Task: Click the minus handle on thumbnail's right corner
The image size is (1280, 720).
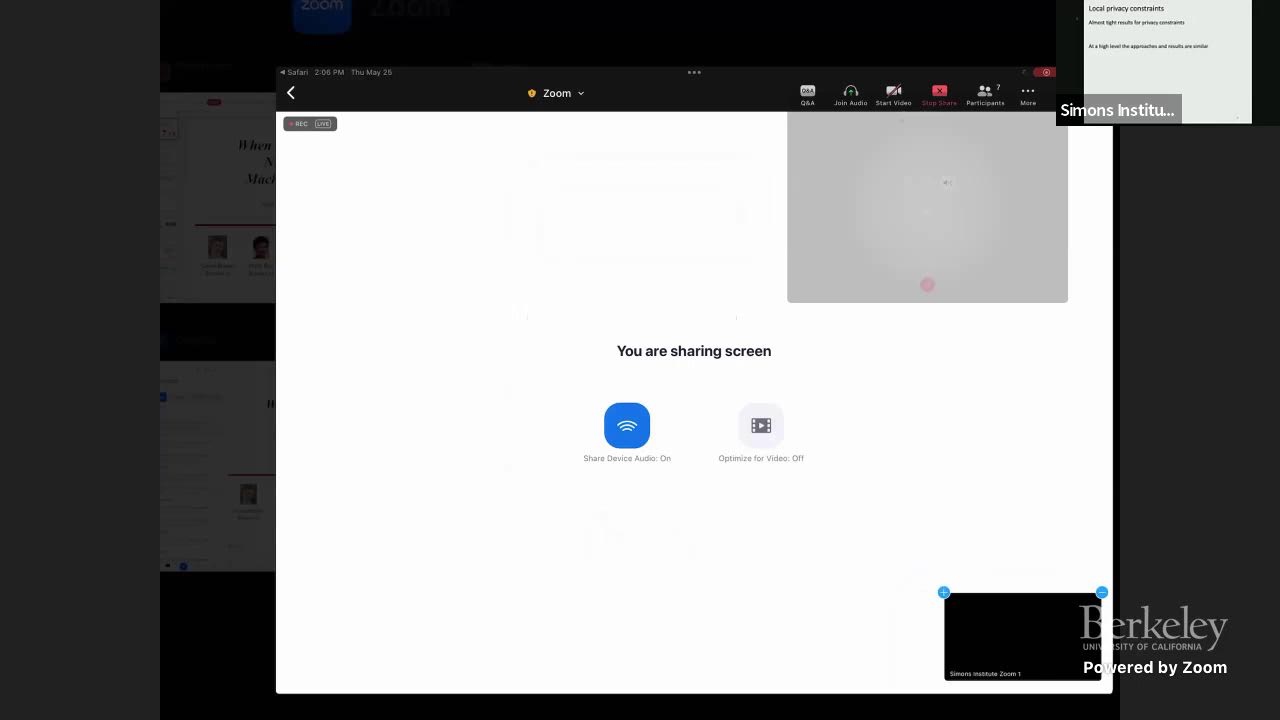Action: (x=1102, y=593)
